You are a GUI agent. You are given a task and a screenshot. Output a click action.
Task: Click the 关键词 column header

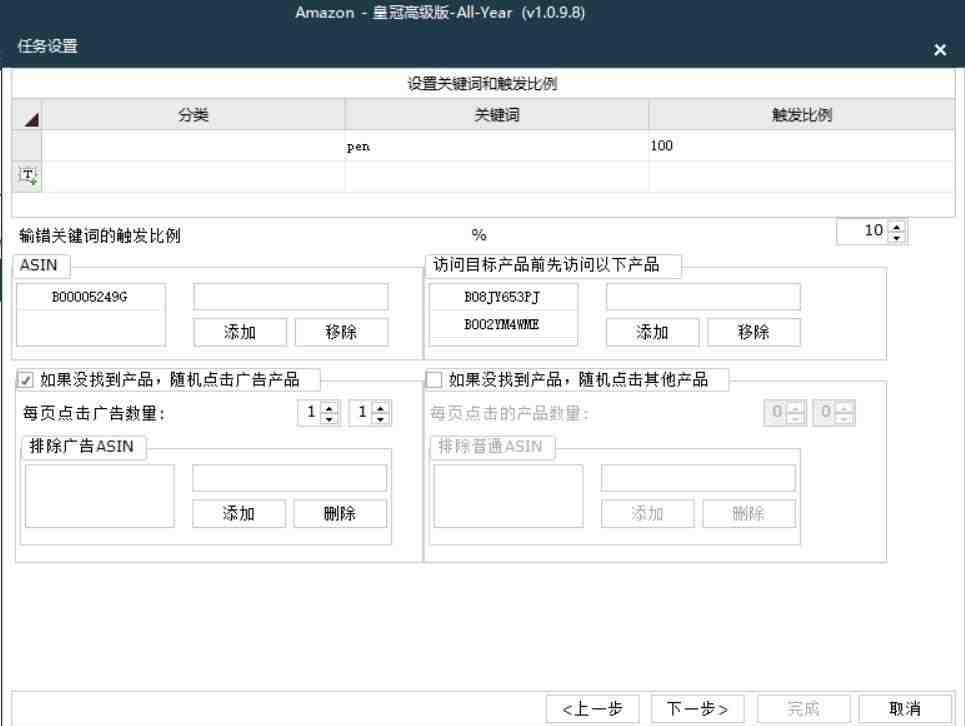(x=497, y=114)
